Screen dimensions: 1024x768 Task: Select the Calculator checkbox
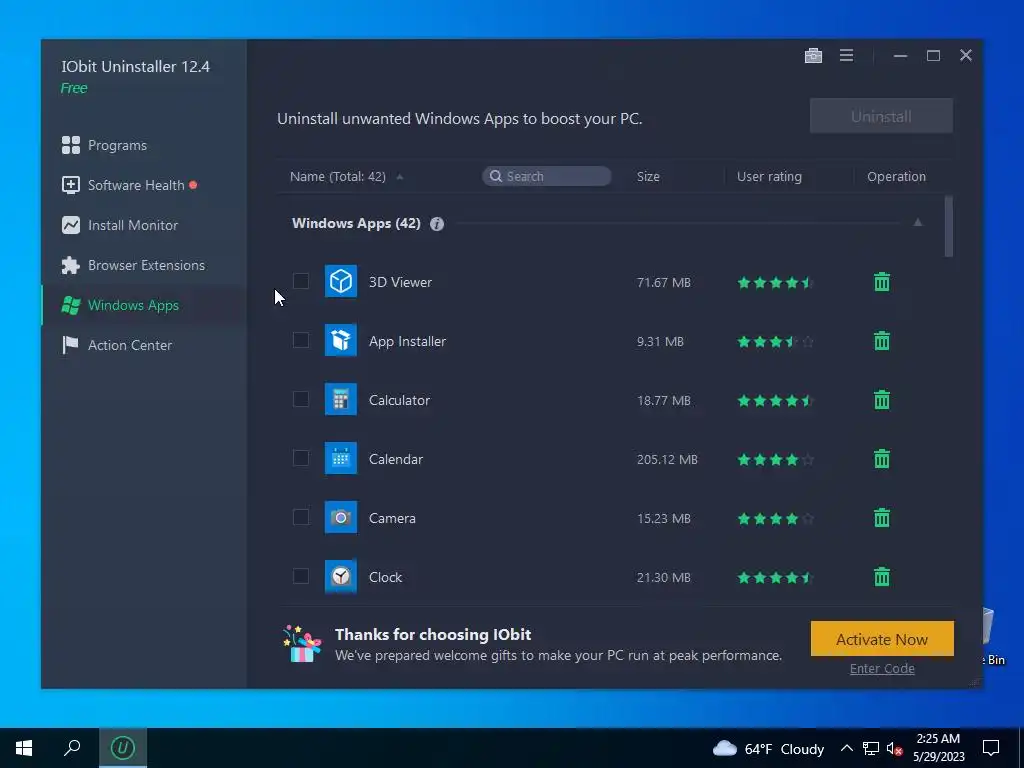pos(301,399)
